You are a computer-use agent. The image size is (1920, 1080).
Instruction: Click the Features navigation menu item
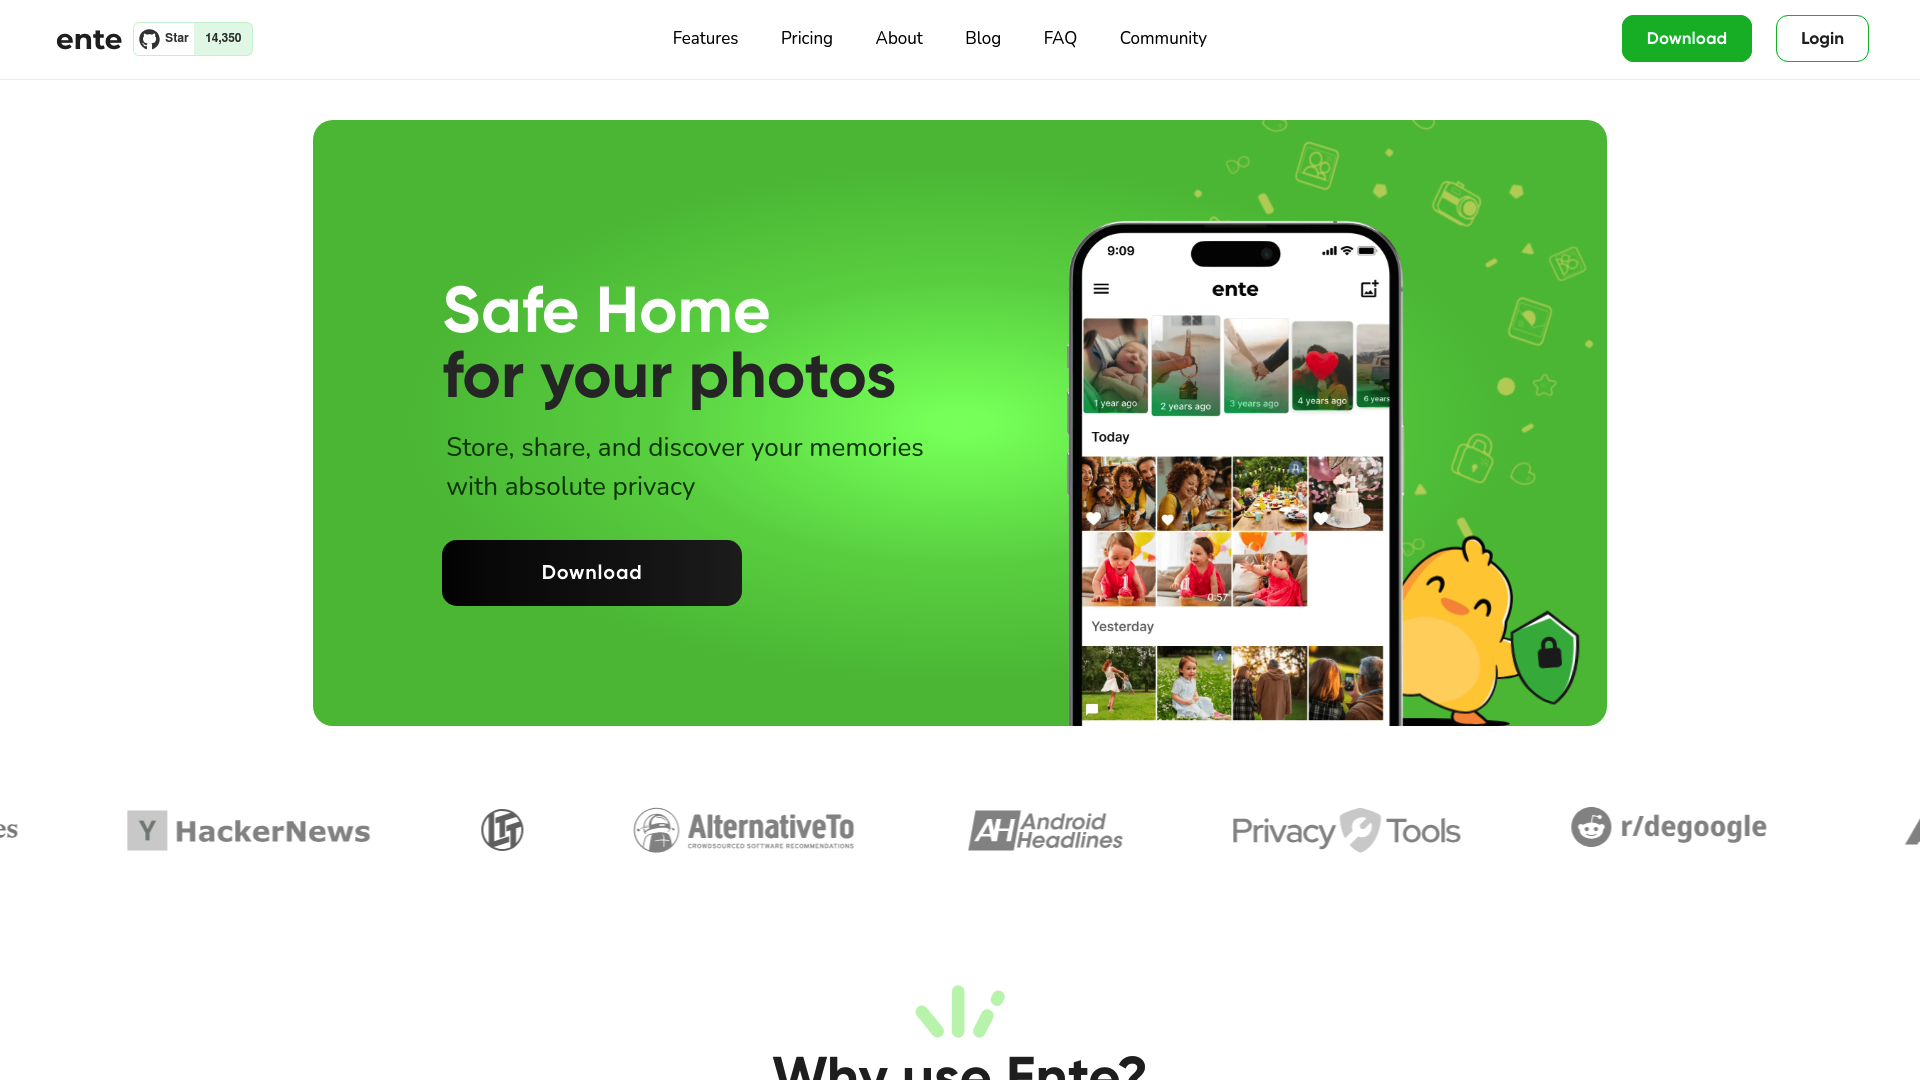pos(704,38)
